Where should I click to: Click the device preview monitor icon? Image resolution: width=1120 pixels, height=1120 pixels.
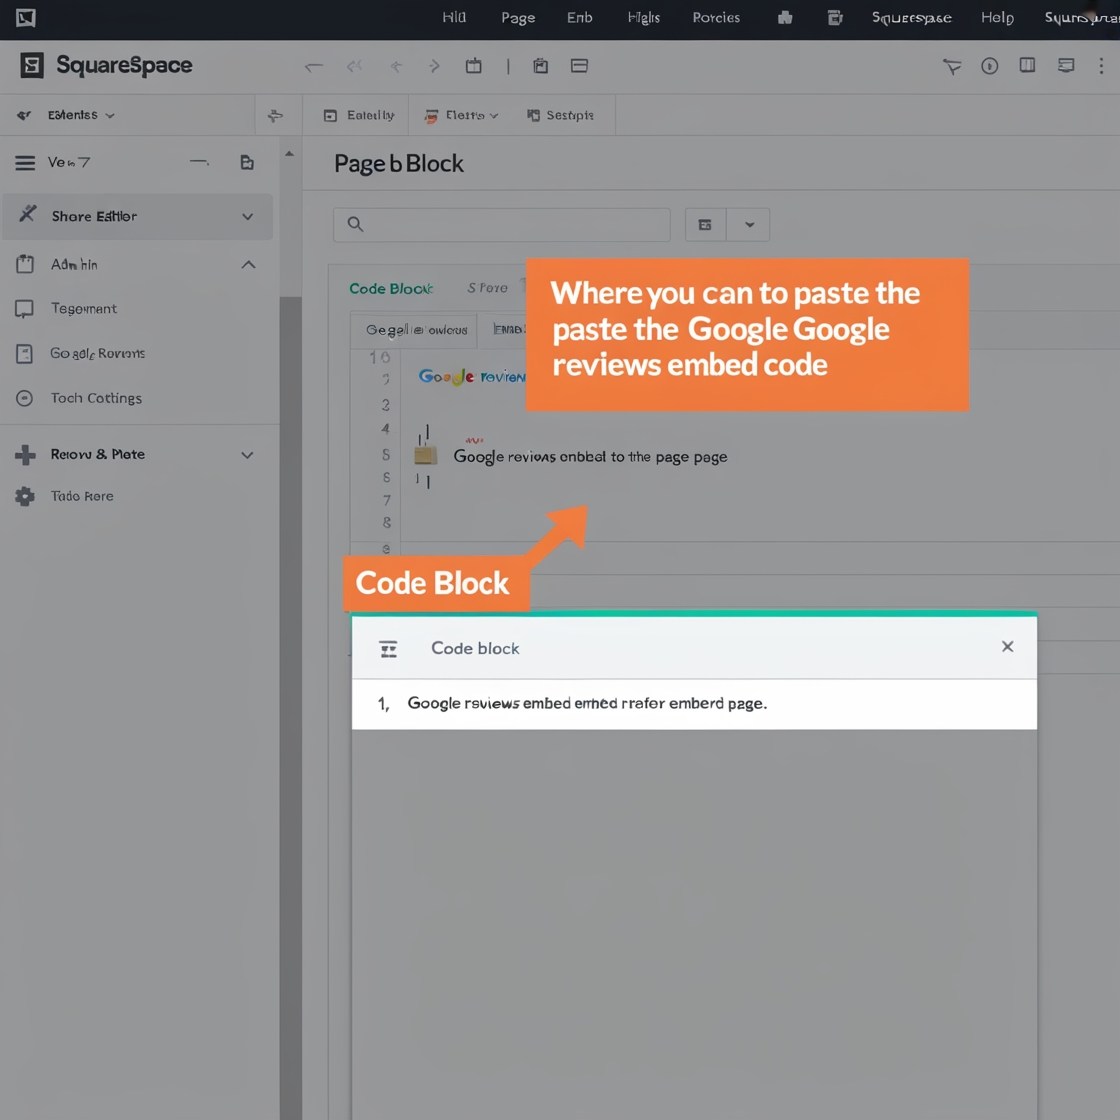(x=1066, y=66)
